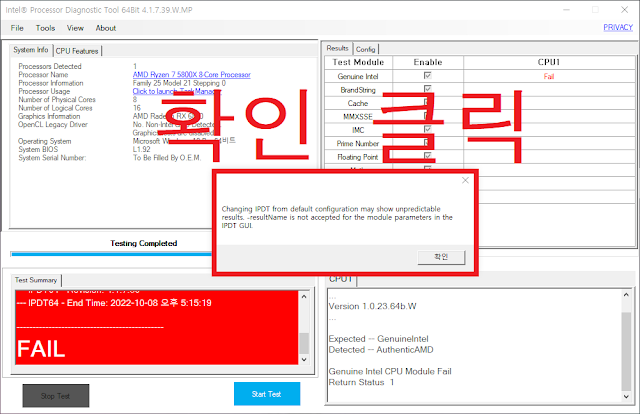This screenshot has height=414, width=640.
Task: Click 'Expected -- GenuineIntel' log line
Action: tap(378, 339)
